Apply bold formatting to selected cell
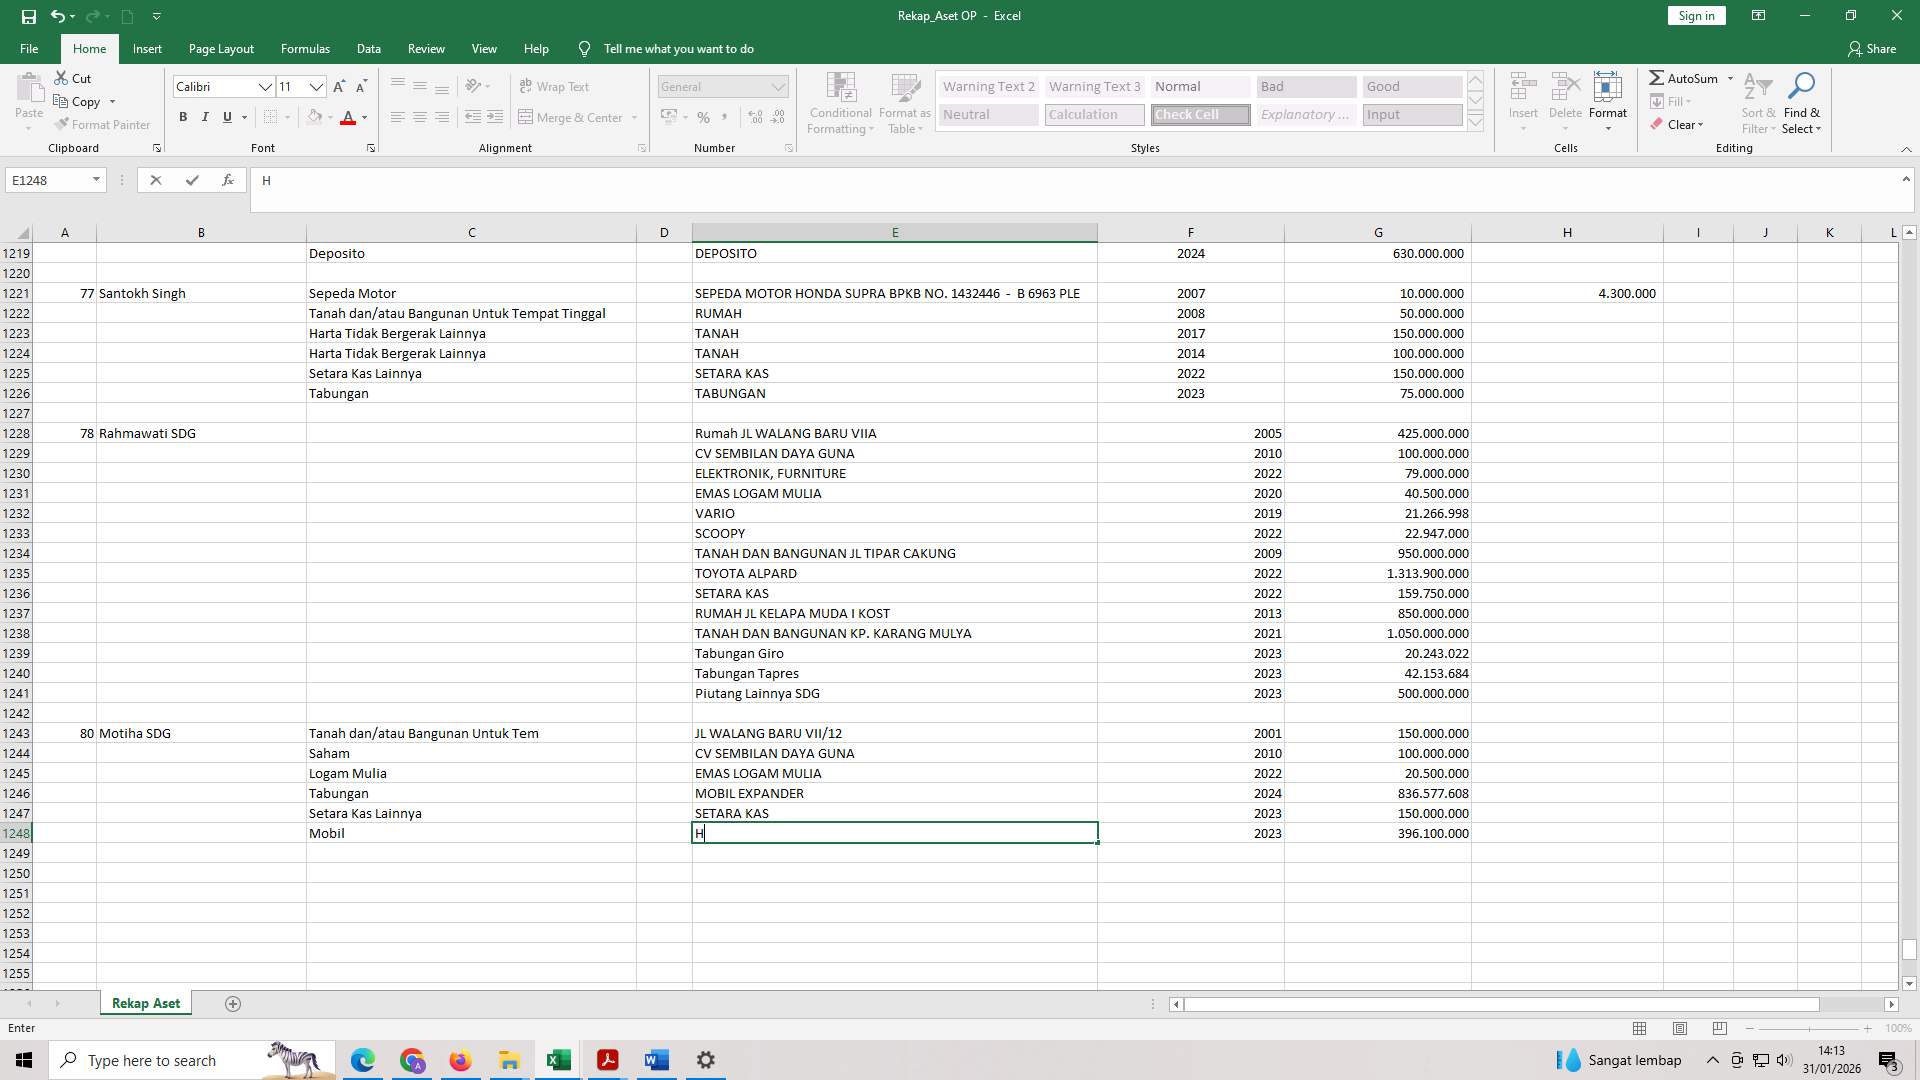1920x1080 pixels. click(184, 117)
